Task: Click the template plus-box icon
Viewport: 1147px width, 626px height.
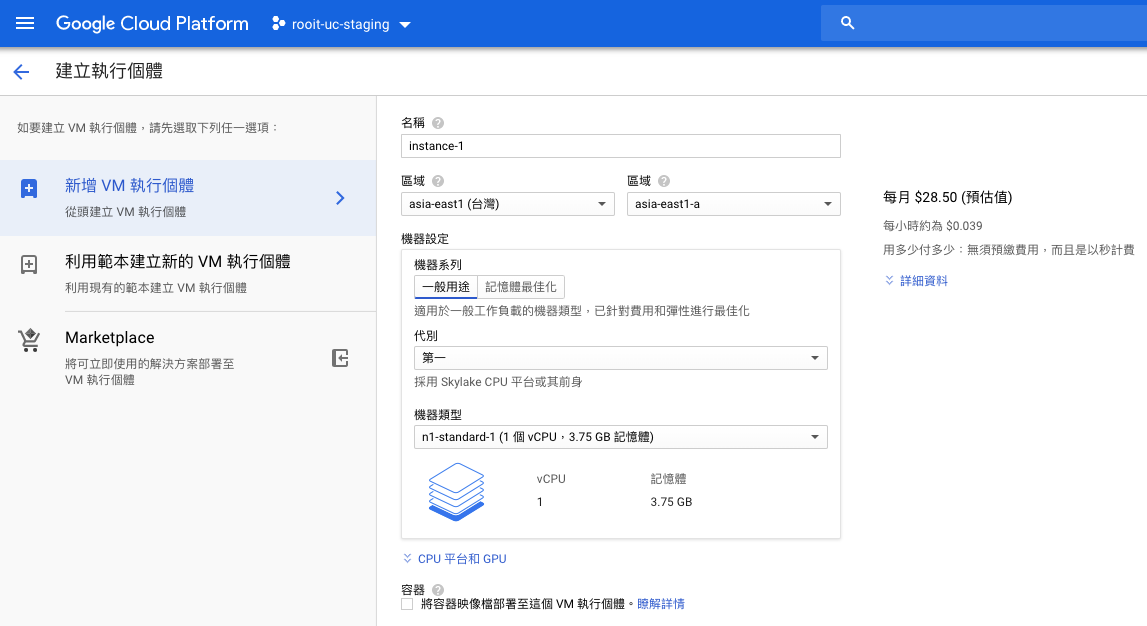Action: [x=29, y=265]
